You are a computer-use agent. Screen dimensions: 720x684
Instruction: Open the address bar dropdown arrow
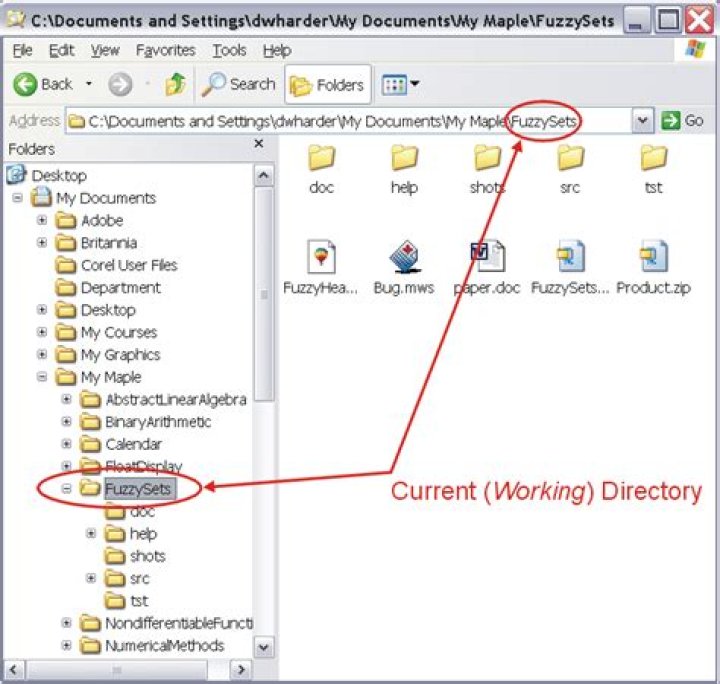642,121
